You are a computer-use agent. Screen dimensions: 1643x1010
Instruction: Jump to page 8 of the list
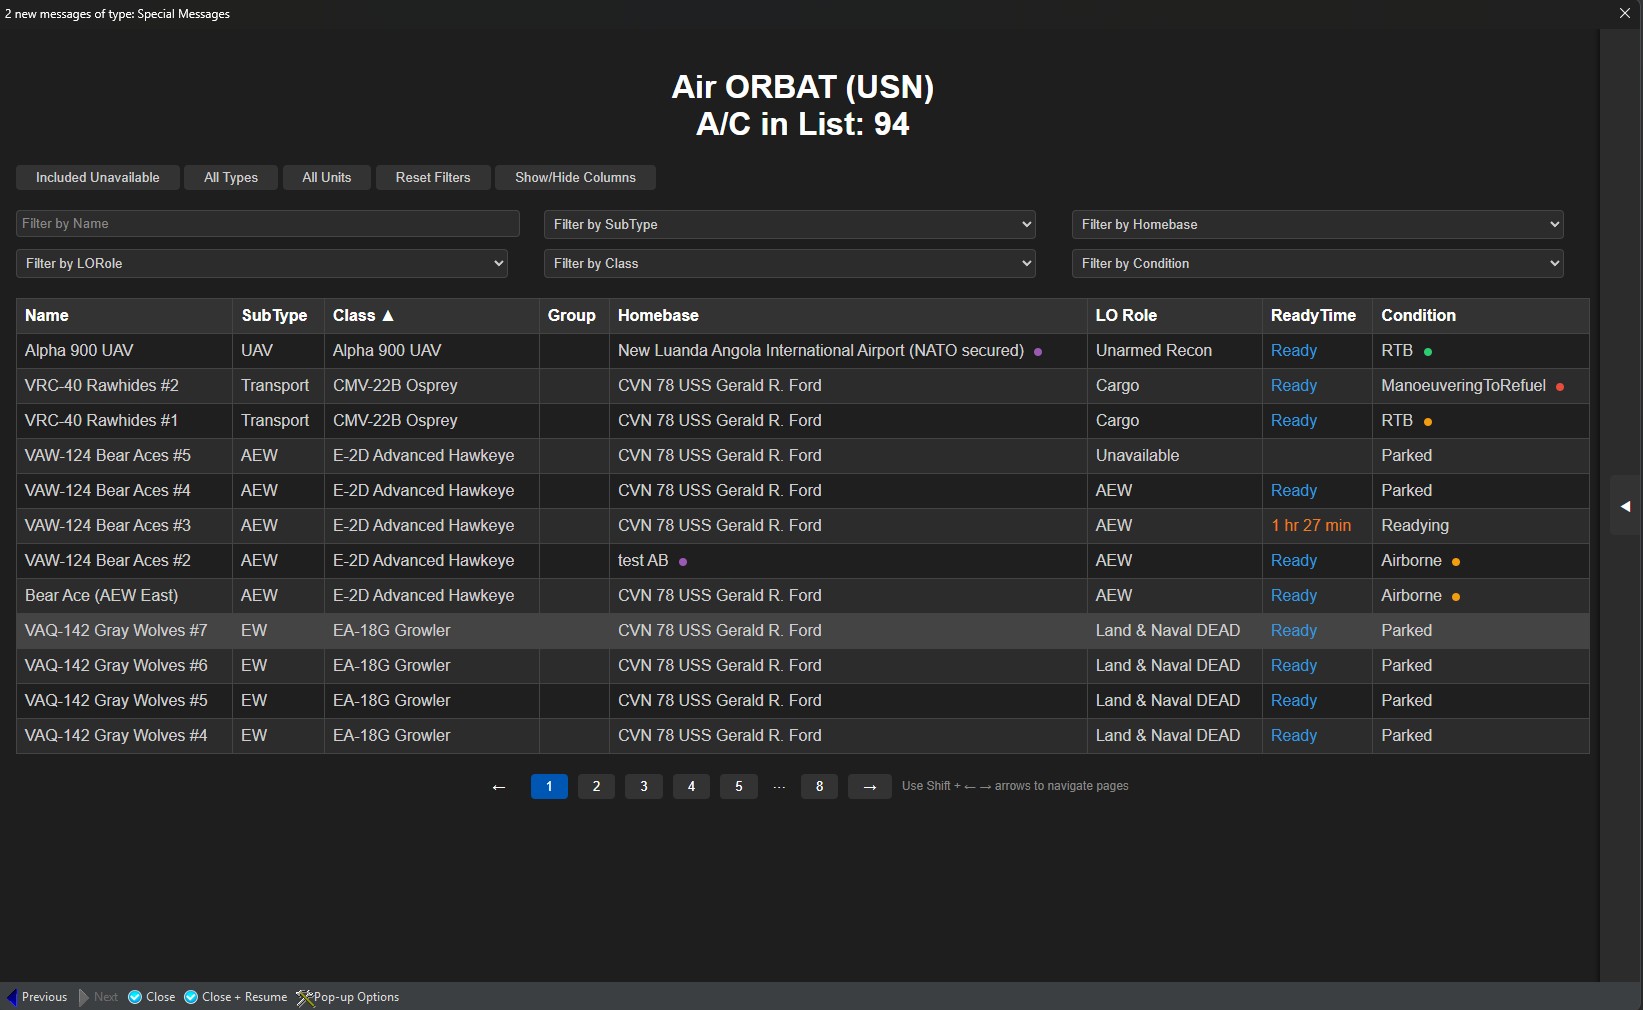point(819,787)
